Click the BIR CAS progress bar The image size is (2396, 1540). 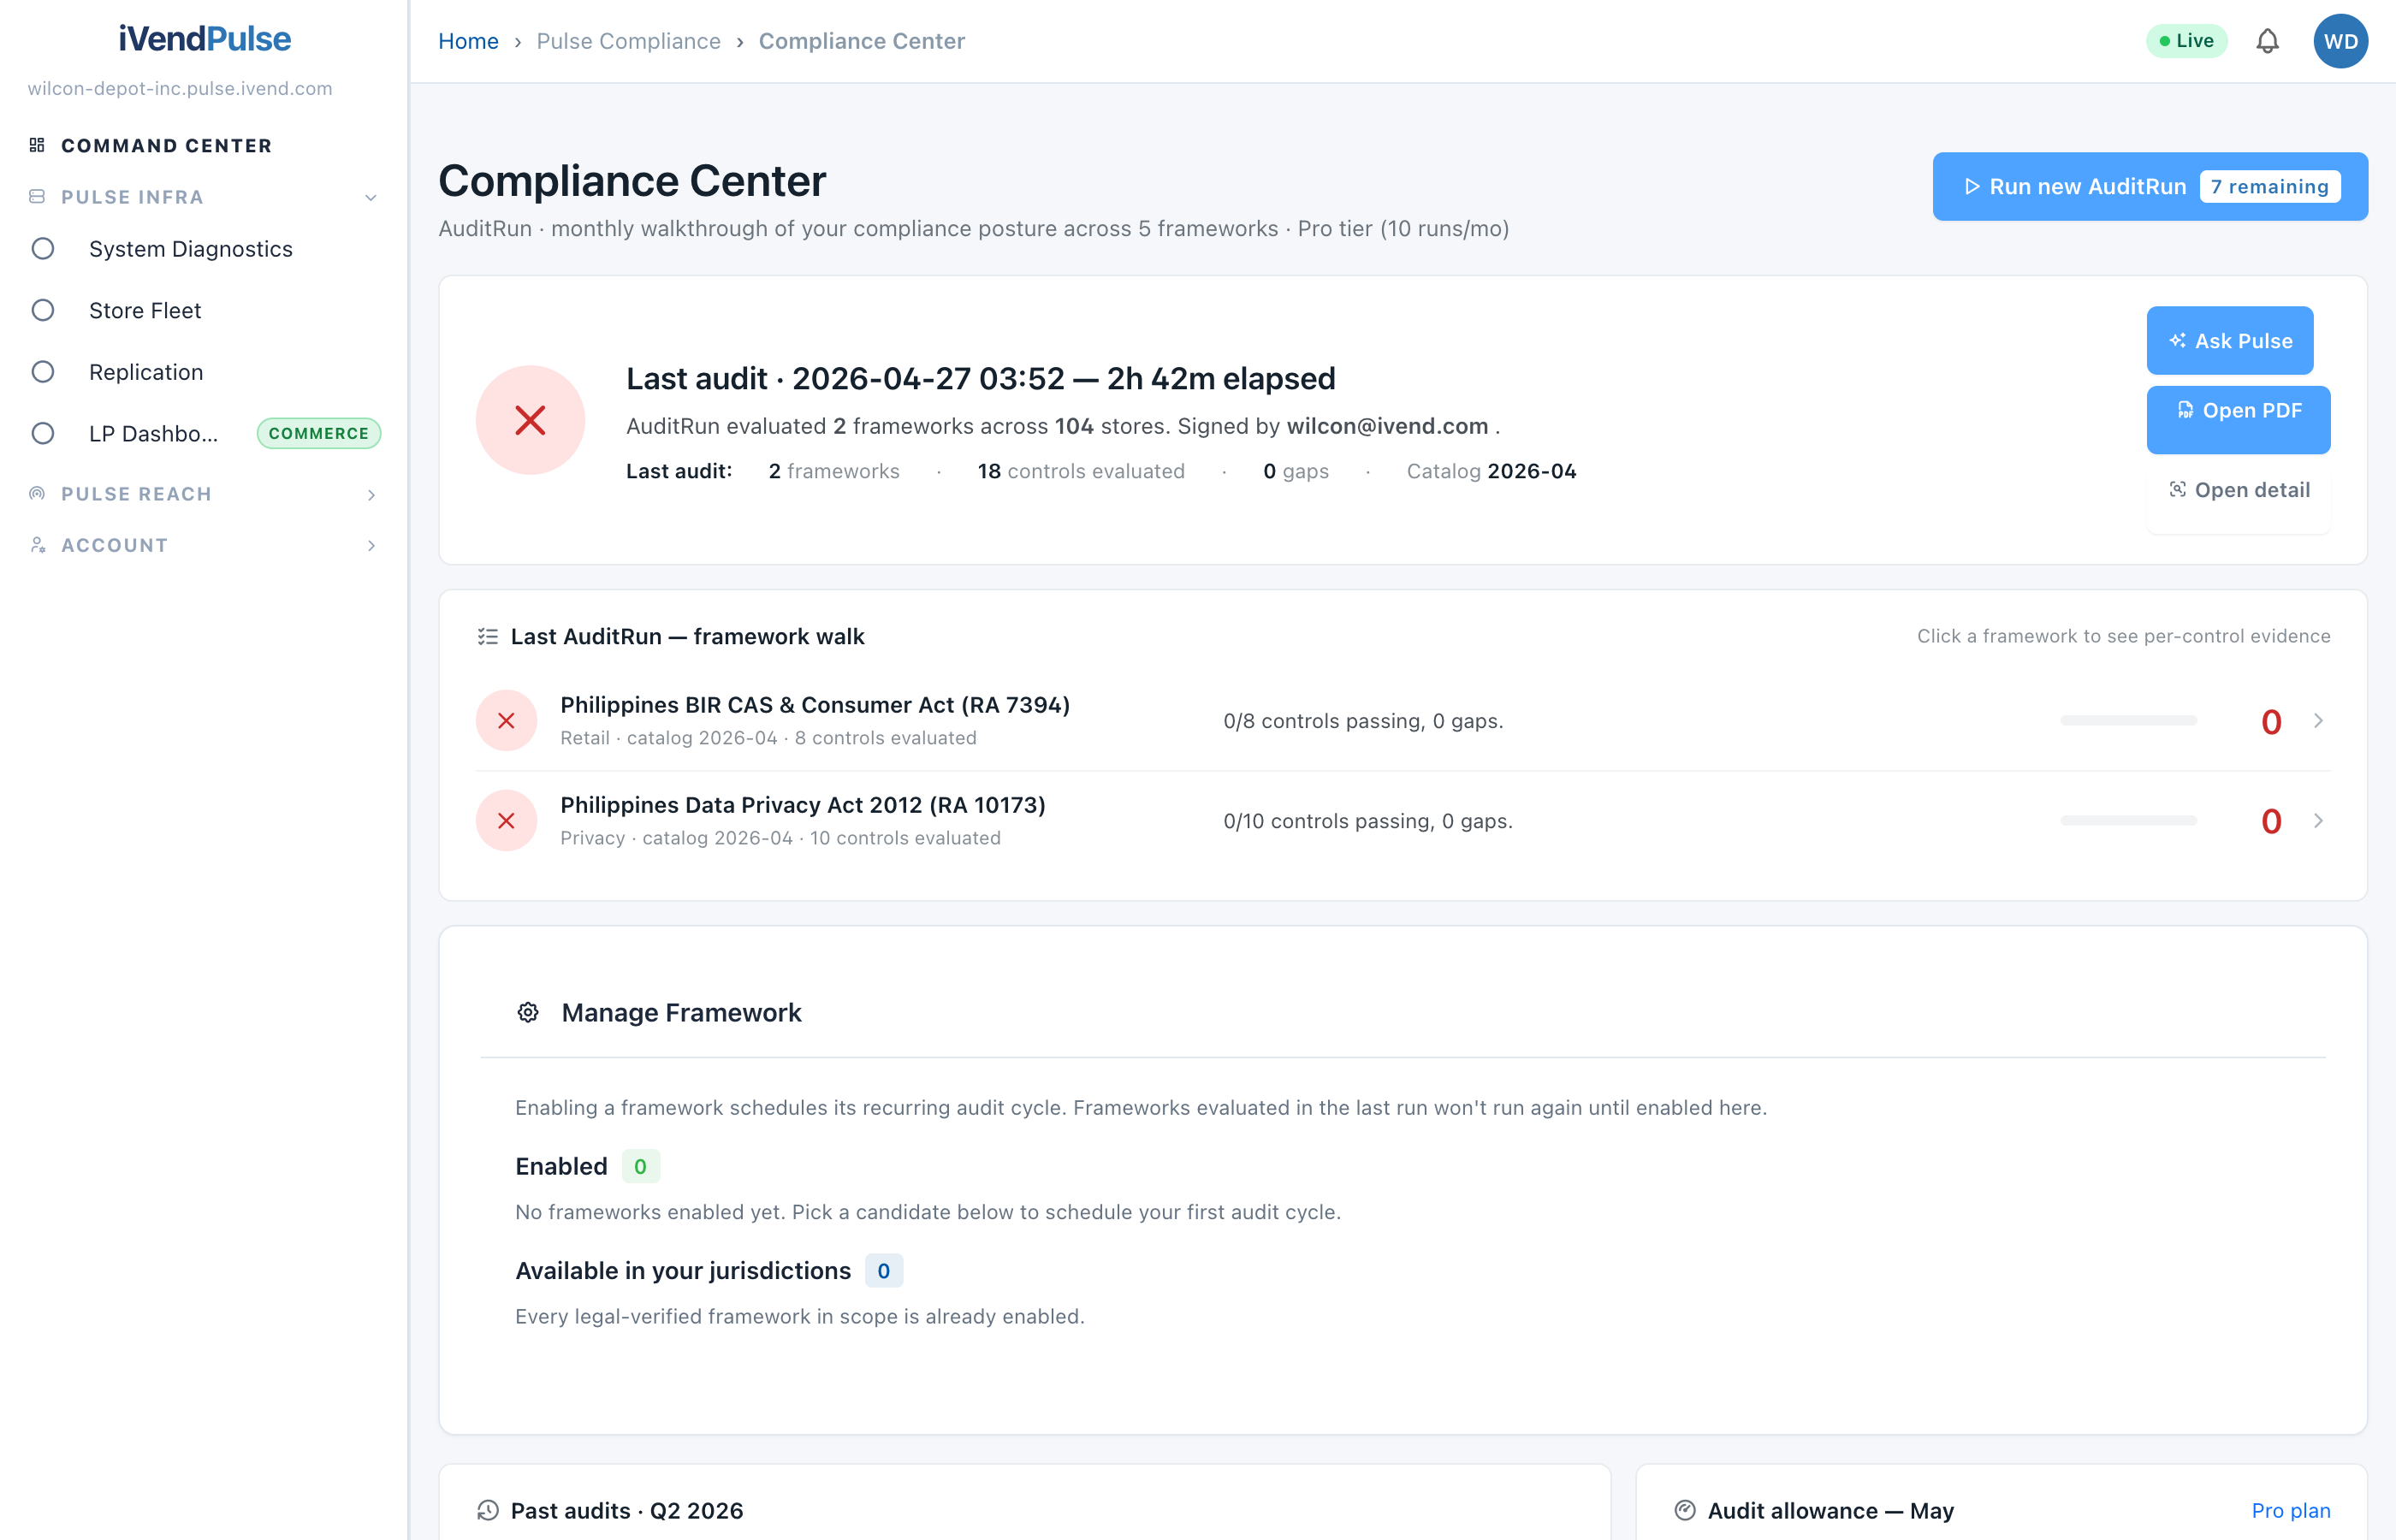[x=2128, y=720]
